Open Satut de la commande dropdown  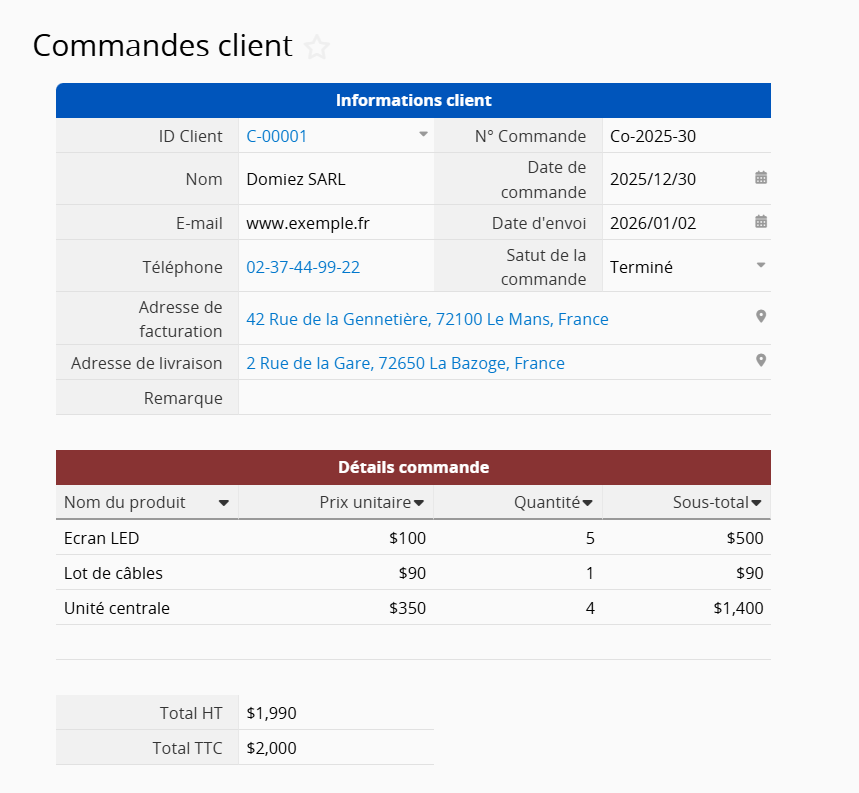pyautogui.click(x=760, y=266)
